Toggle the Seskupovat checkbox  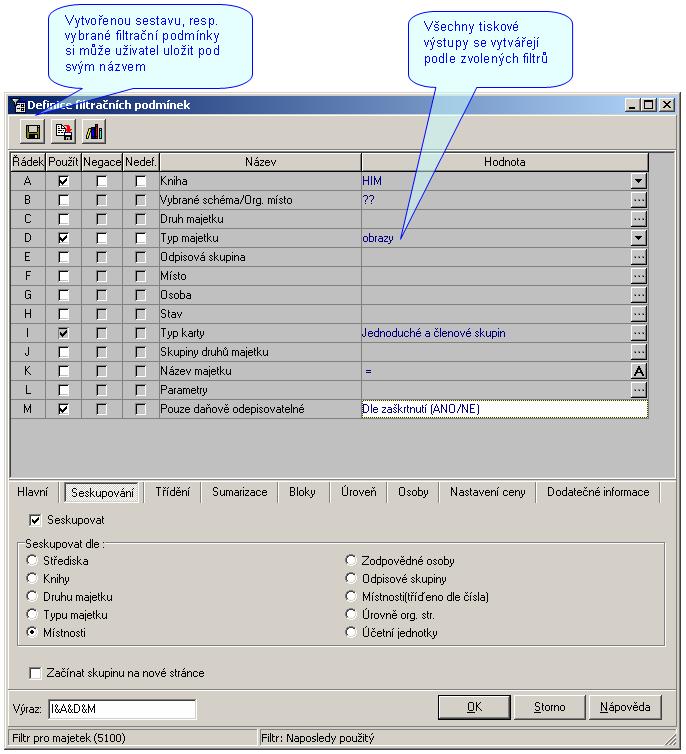pos(35,520)
